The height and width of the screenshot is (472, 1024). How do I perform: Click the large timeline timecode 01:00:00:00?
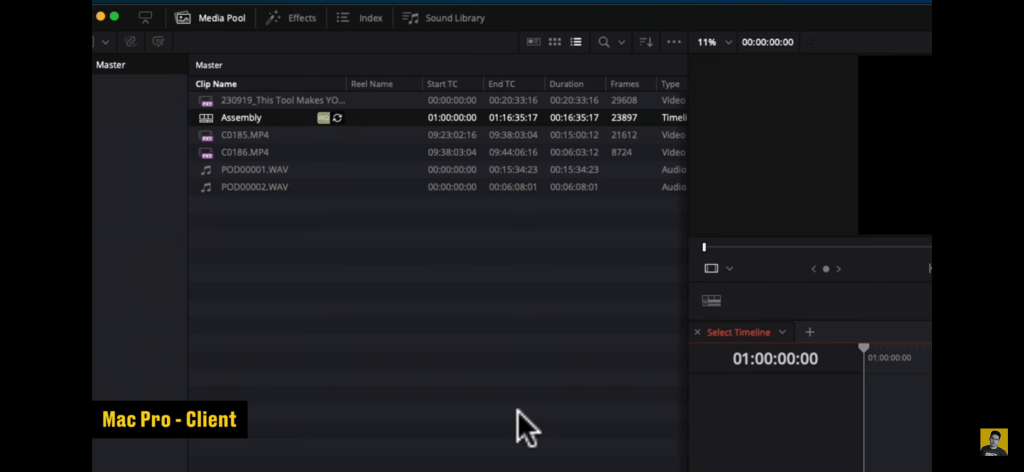[x=775, y=358]
